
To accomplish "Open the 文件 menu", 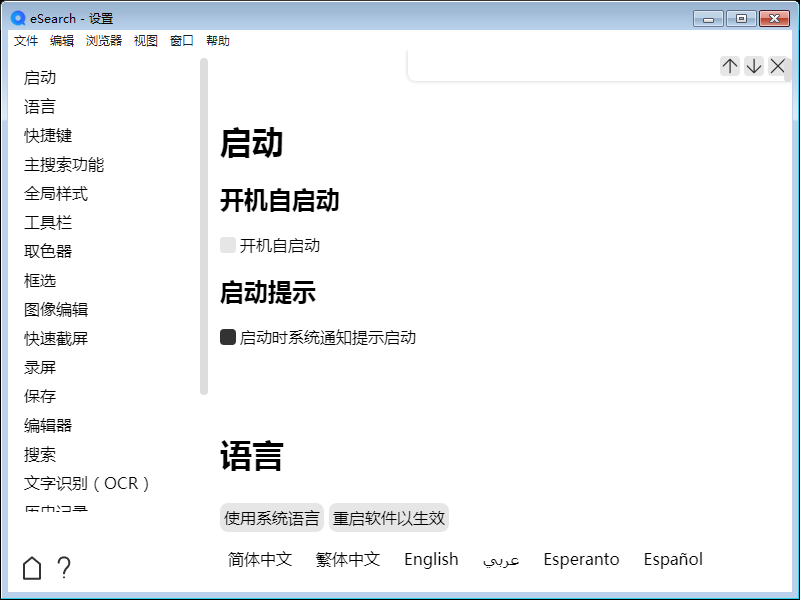I will (26, 40).
